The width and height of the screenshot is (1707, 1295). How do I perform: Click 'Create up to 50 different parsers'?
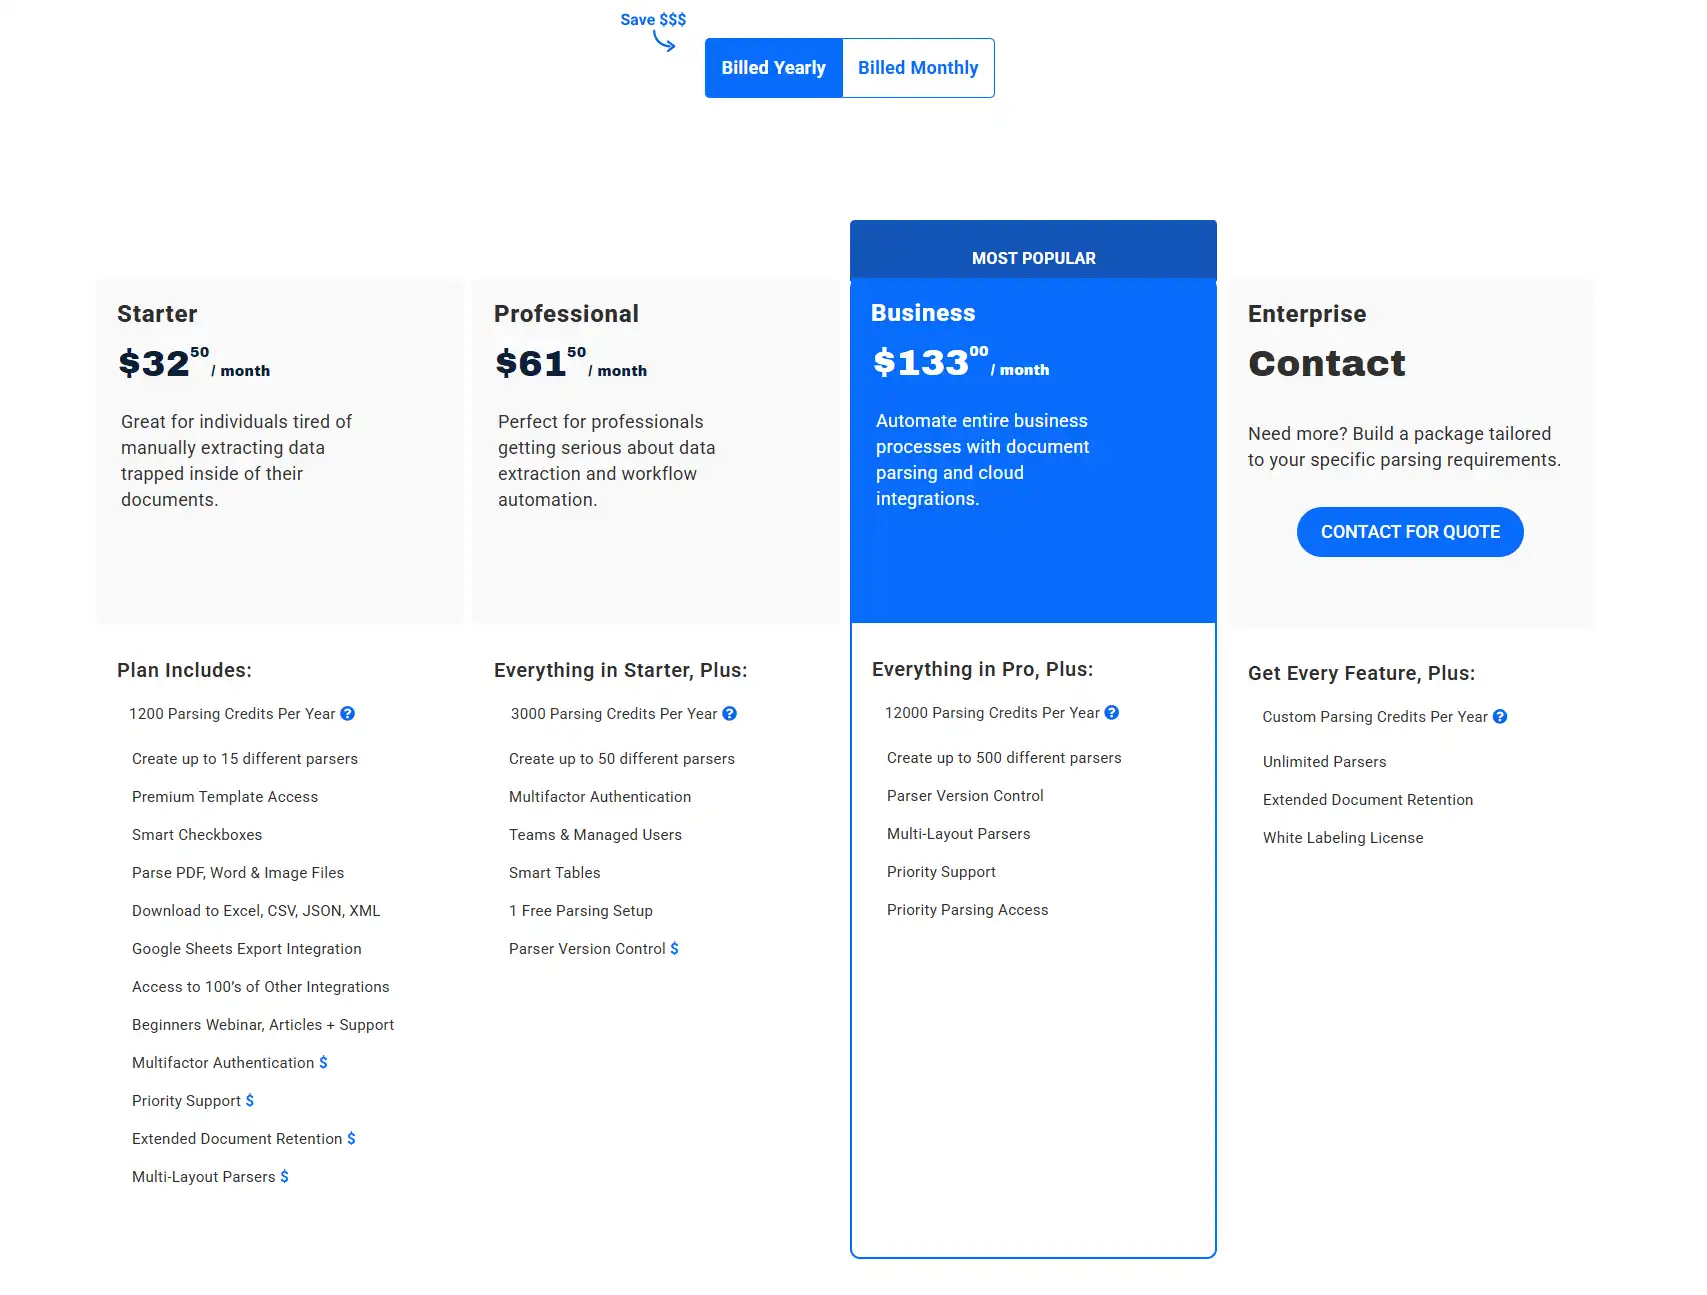pyautogui.click(x=622, y=759)
